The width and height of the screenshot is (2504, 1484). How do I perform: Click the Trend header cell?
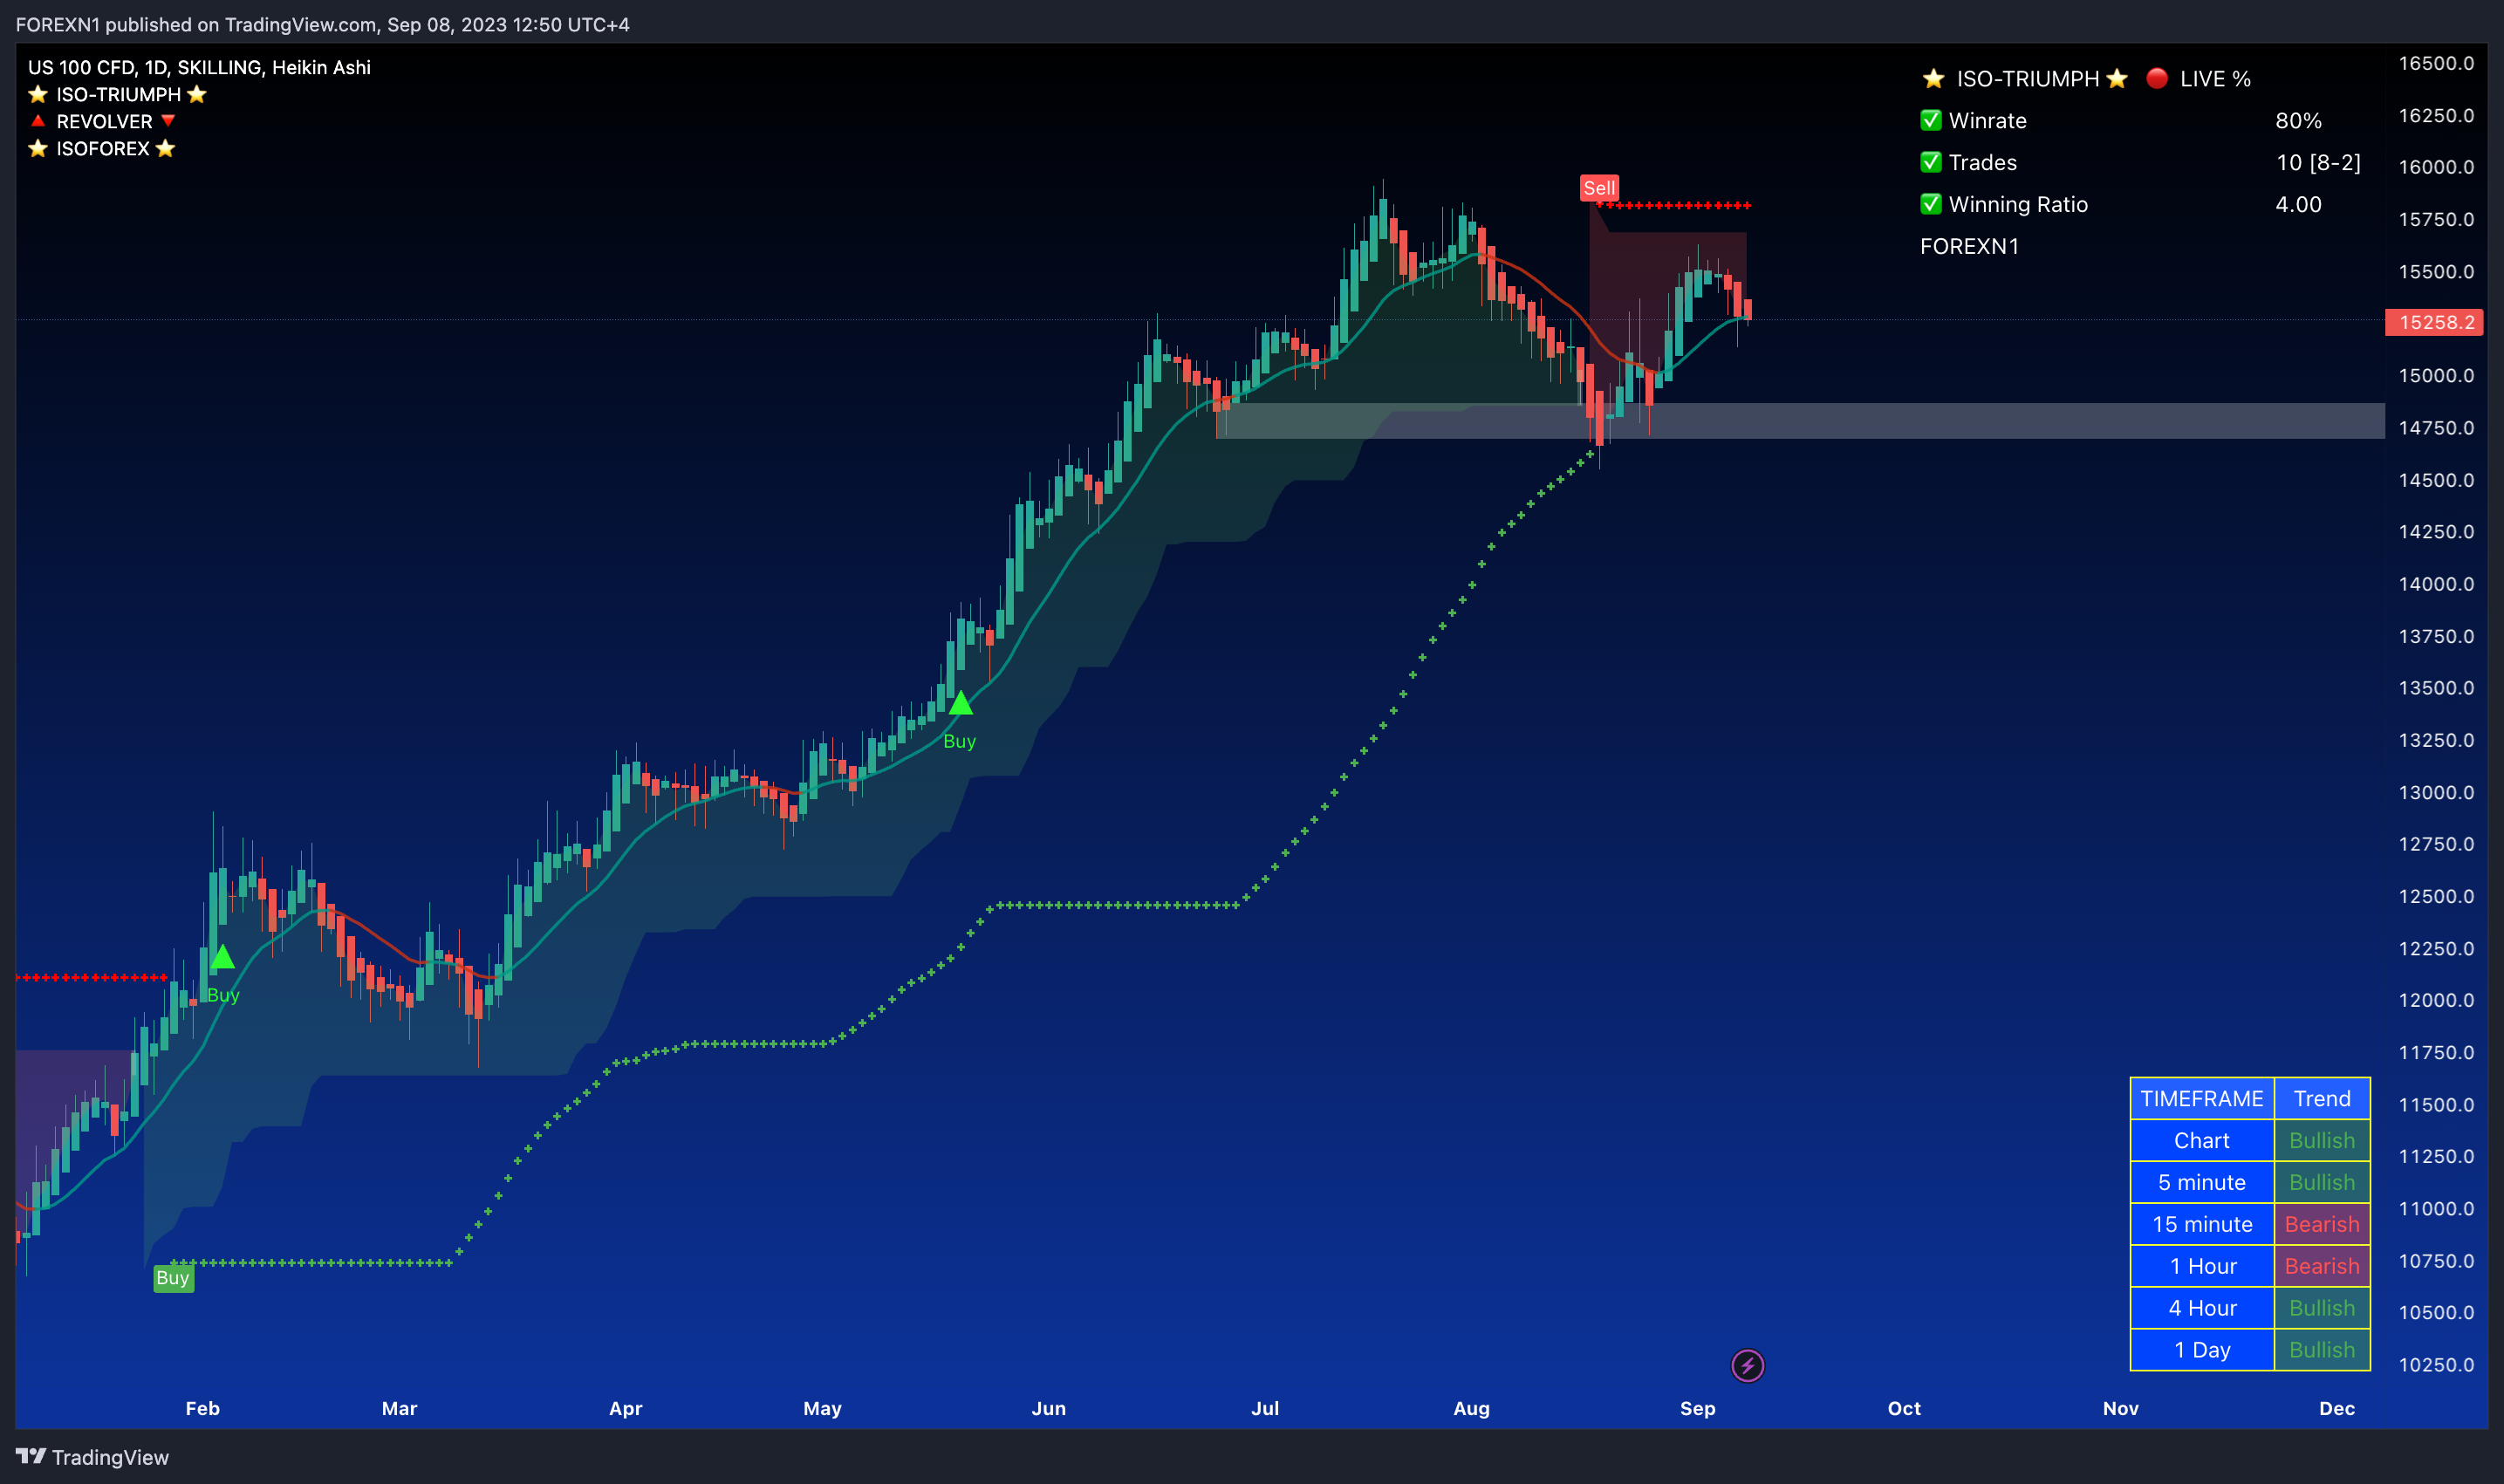coord(2322,1098)
